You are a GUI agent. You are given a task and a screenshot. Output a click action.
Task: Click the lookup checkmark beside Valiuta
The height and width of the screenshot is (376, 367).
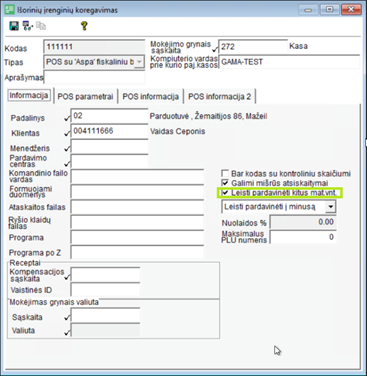click(67, 332)
